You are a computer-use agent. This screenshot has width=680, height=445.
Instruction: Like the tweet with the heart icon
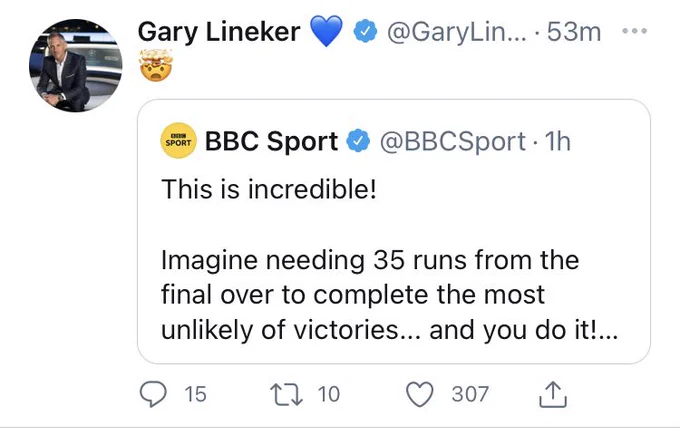(x=419, y=394)
